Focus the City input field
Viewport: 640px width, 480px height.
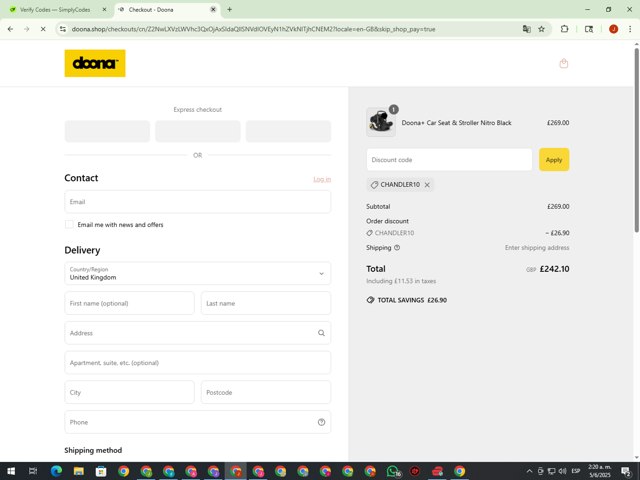[129, 393]
